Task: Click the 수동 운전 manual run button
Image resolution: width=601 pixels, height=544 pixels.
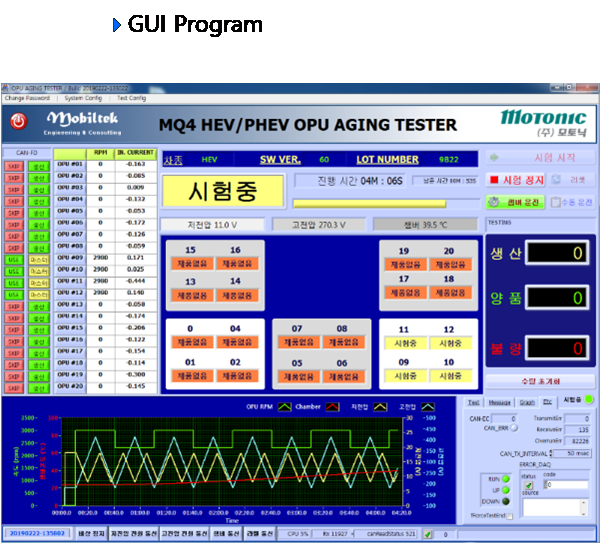Action: (571, 202)
